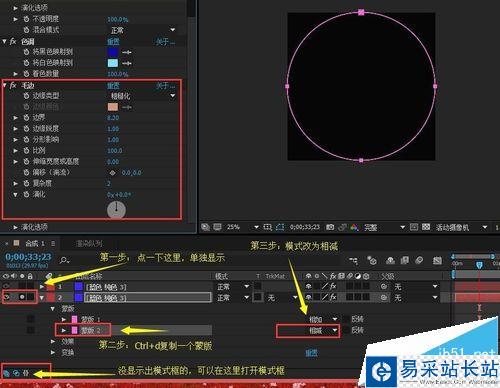Viewport: 500px width, 388px height.
Task: Click the always preview this view icon
Action: point(205,227)
